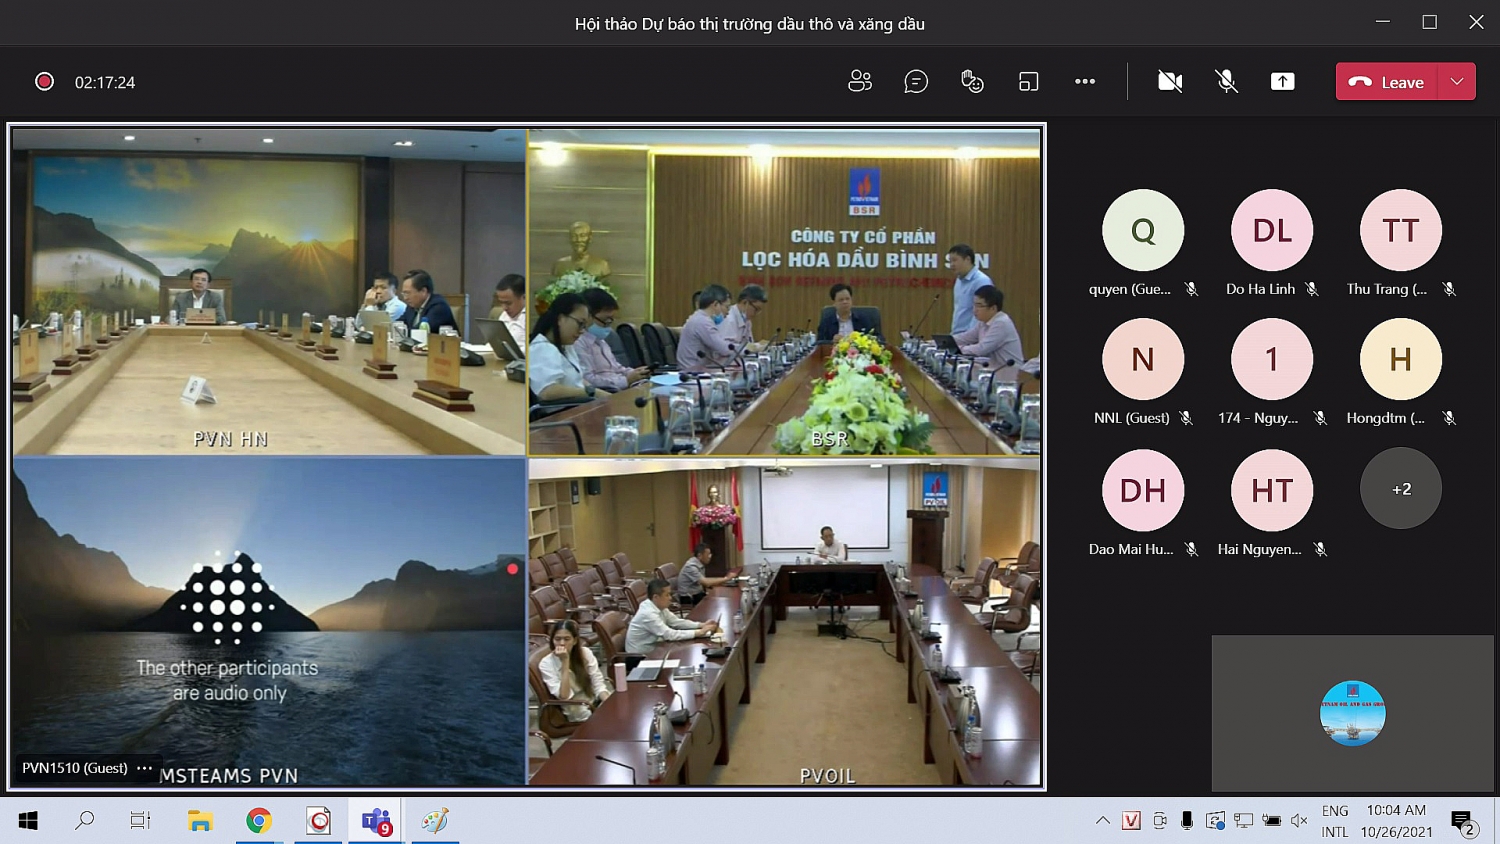Click the share content icon
1500x844 pixels.
click(1282, 82)
